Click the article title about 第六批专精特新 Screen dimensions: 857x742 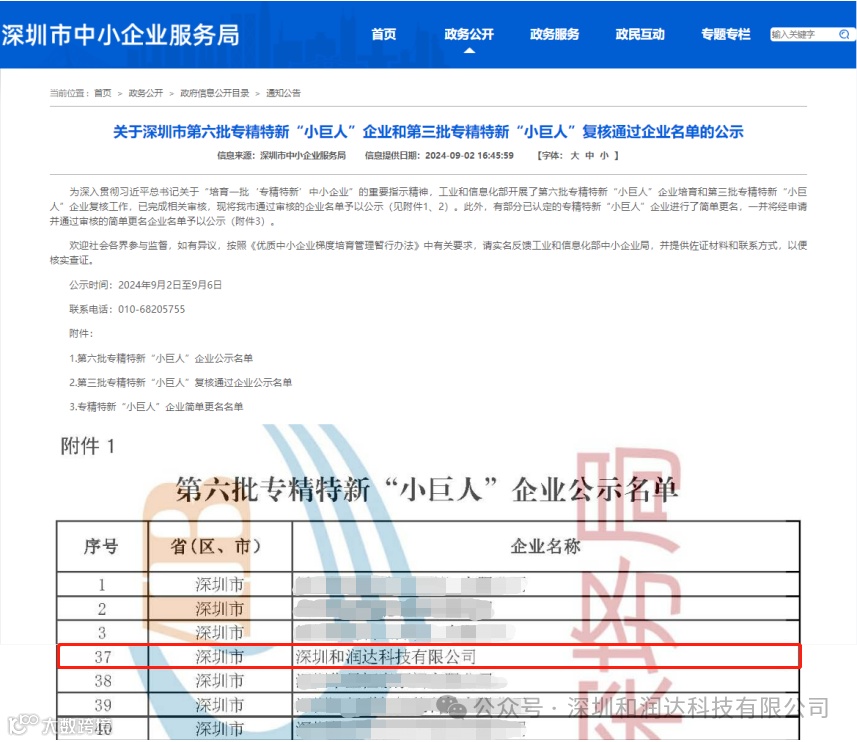pyautogui.click(x=428, y=132)
